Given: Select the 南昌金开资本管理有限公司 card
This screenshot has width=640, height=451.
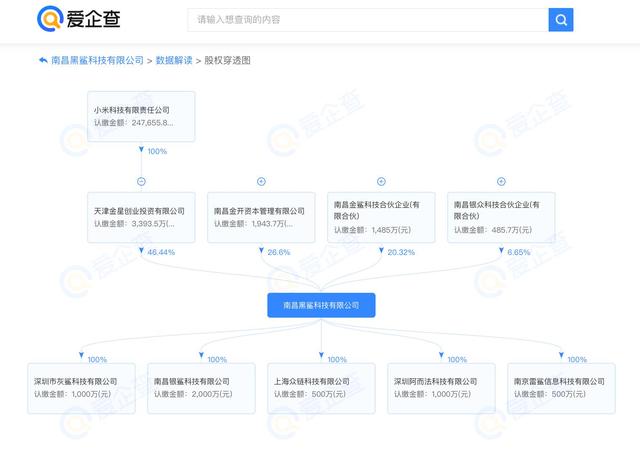Looking at the screenshot, I should click(x=261, y=218).
